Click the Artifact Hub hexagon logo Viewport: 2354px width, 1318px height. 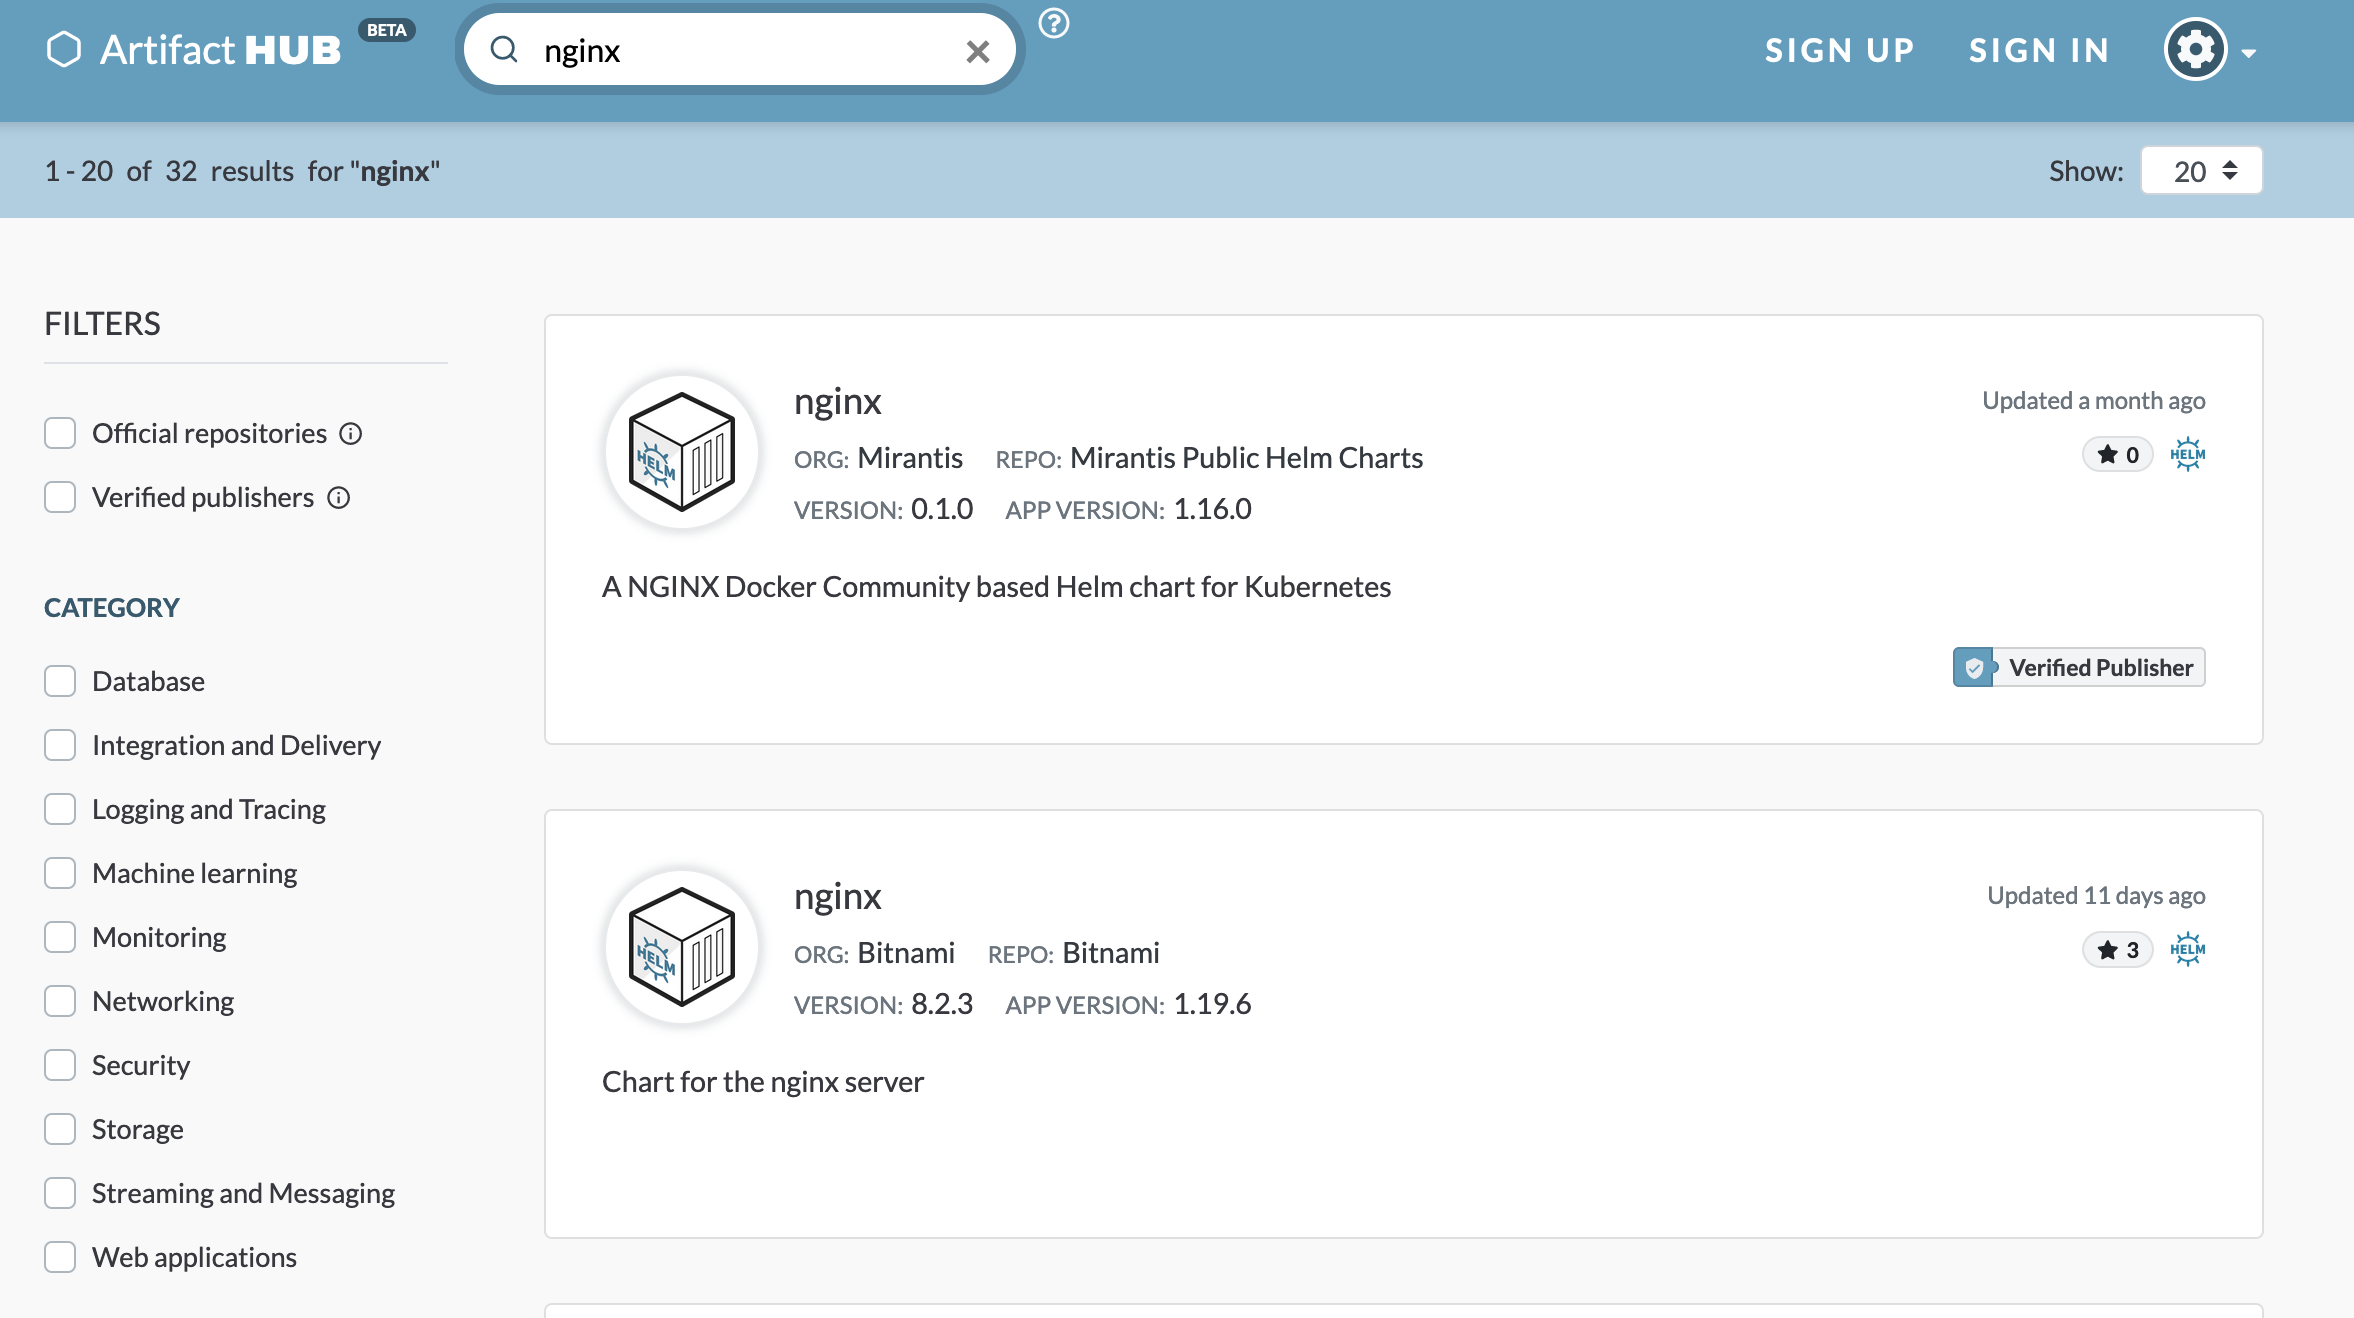(64, 49)
